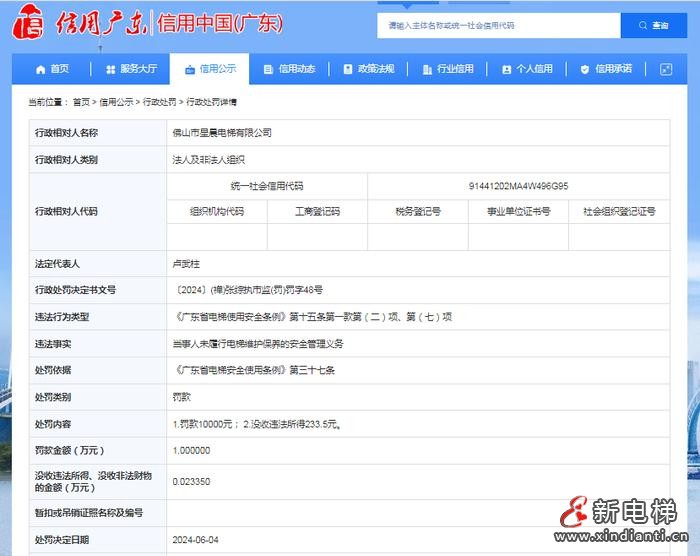This screenshot has height=556, width=700.
Task: Click the icon beside 行业信用
Action: click(x=426, y=69)
